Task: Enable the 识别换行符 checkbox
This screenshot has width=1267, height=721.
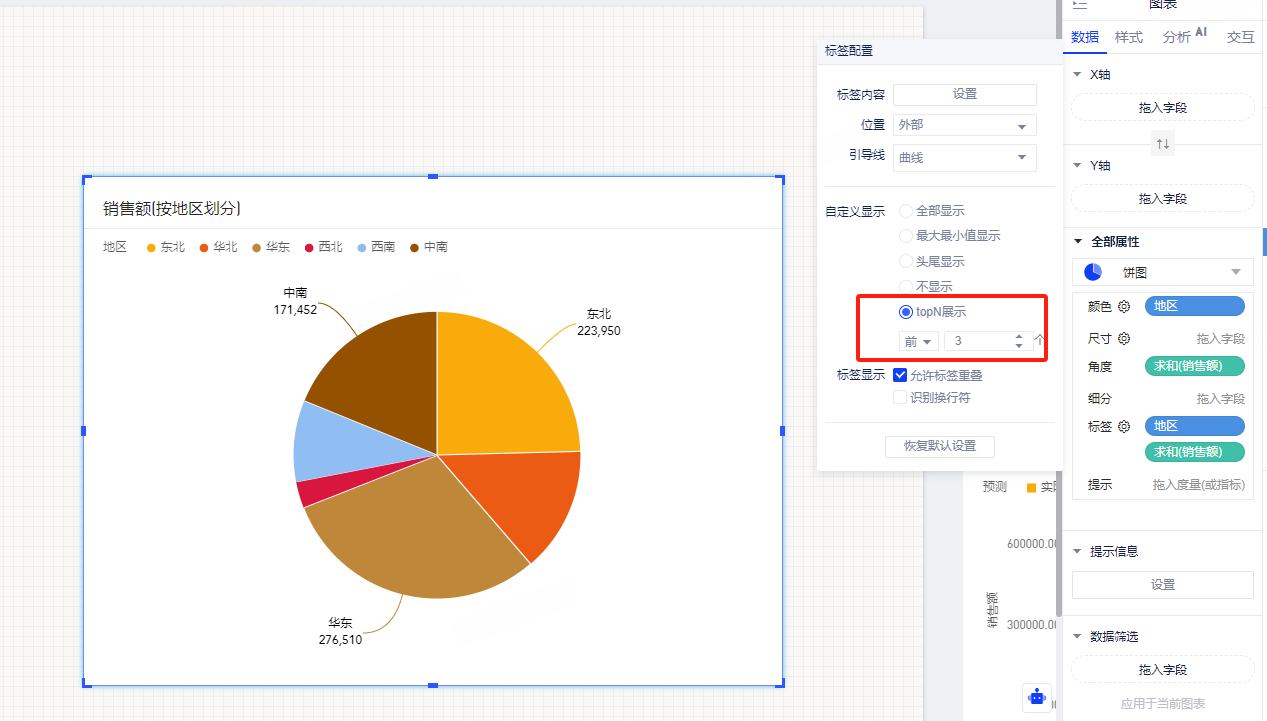Action: (x=900, y=397)
